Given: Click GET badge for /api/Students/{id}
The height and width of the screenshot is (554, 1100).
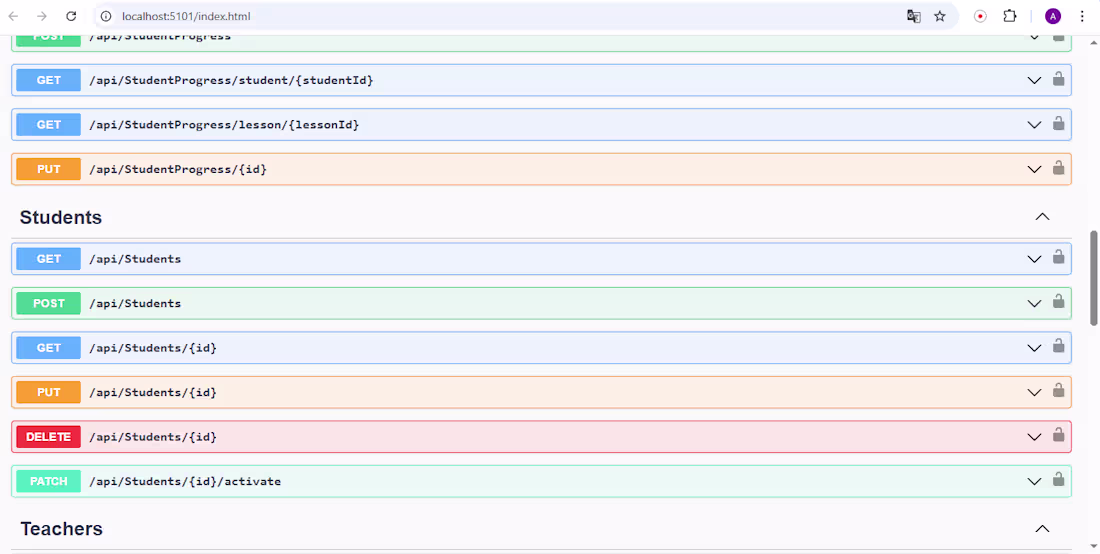Looking at the screenshot, I should pos(48,348).
